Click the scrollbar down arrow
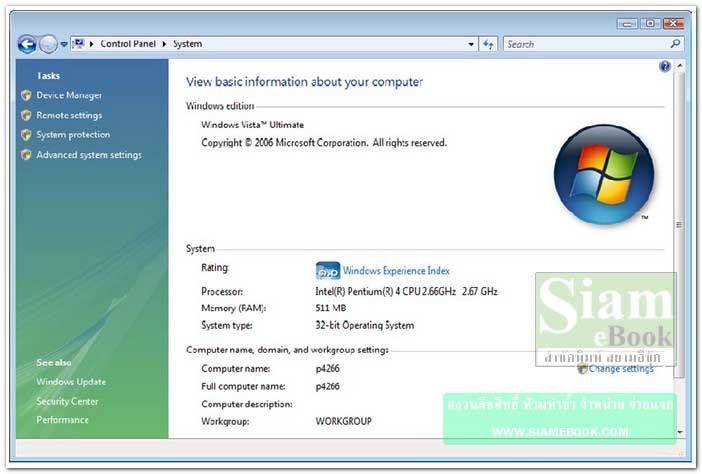 click(680, 432)
